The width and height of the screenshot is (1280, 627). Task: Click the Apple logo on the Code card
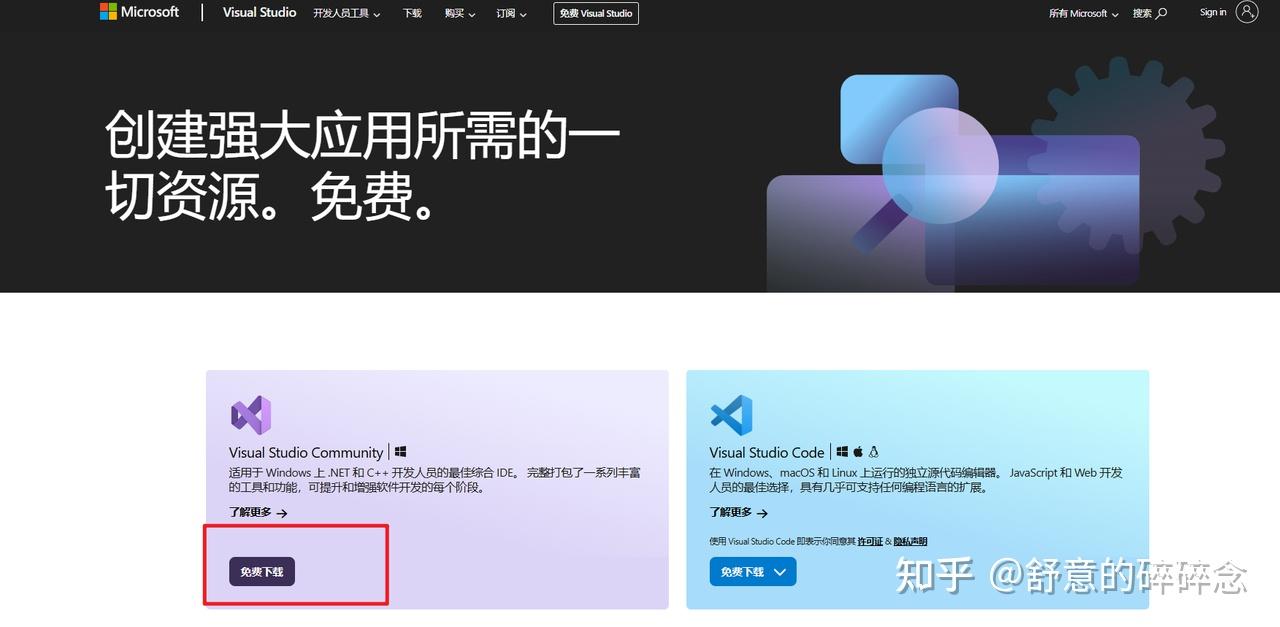pyautogui.click(x=857, y=451)
